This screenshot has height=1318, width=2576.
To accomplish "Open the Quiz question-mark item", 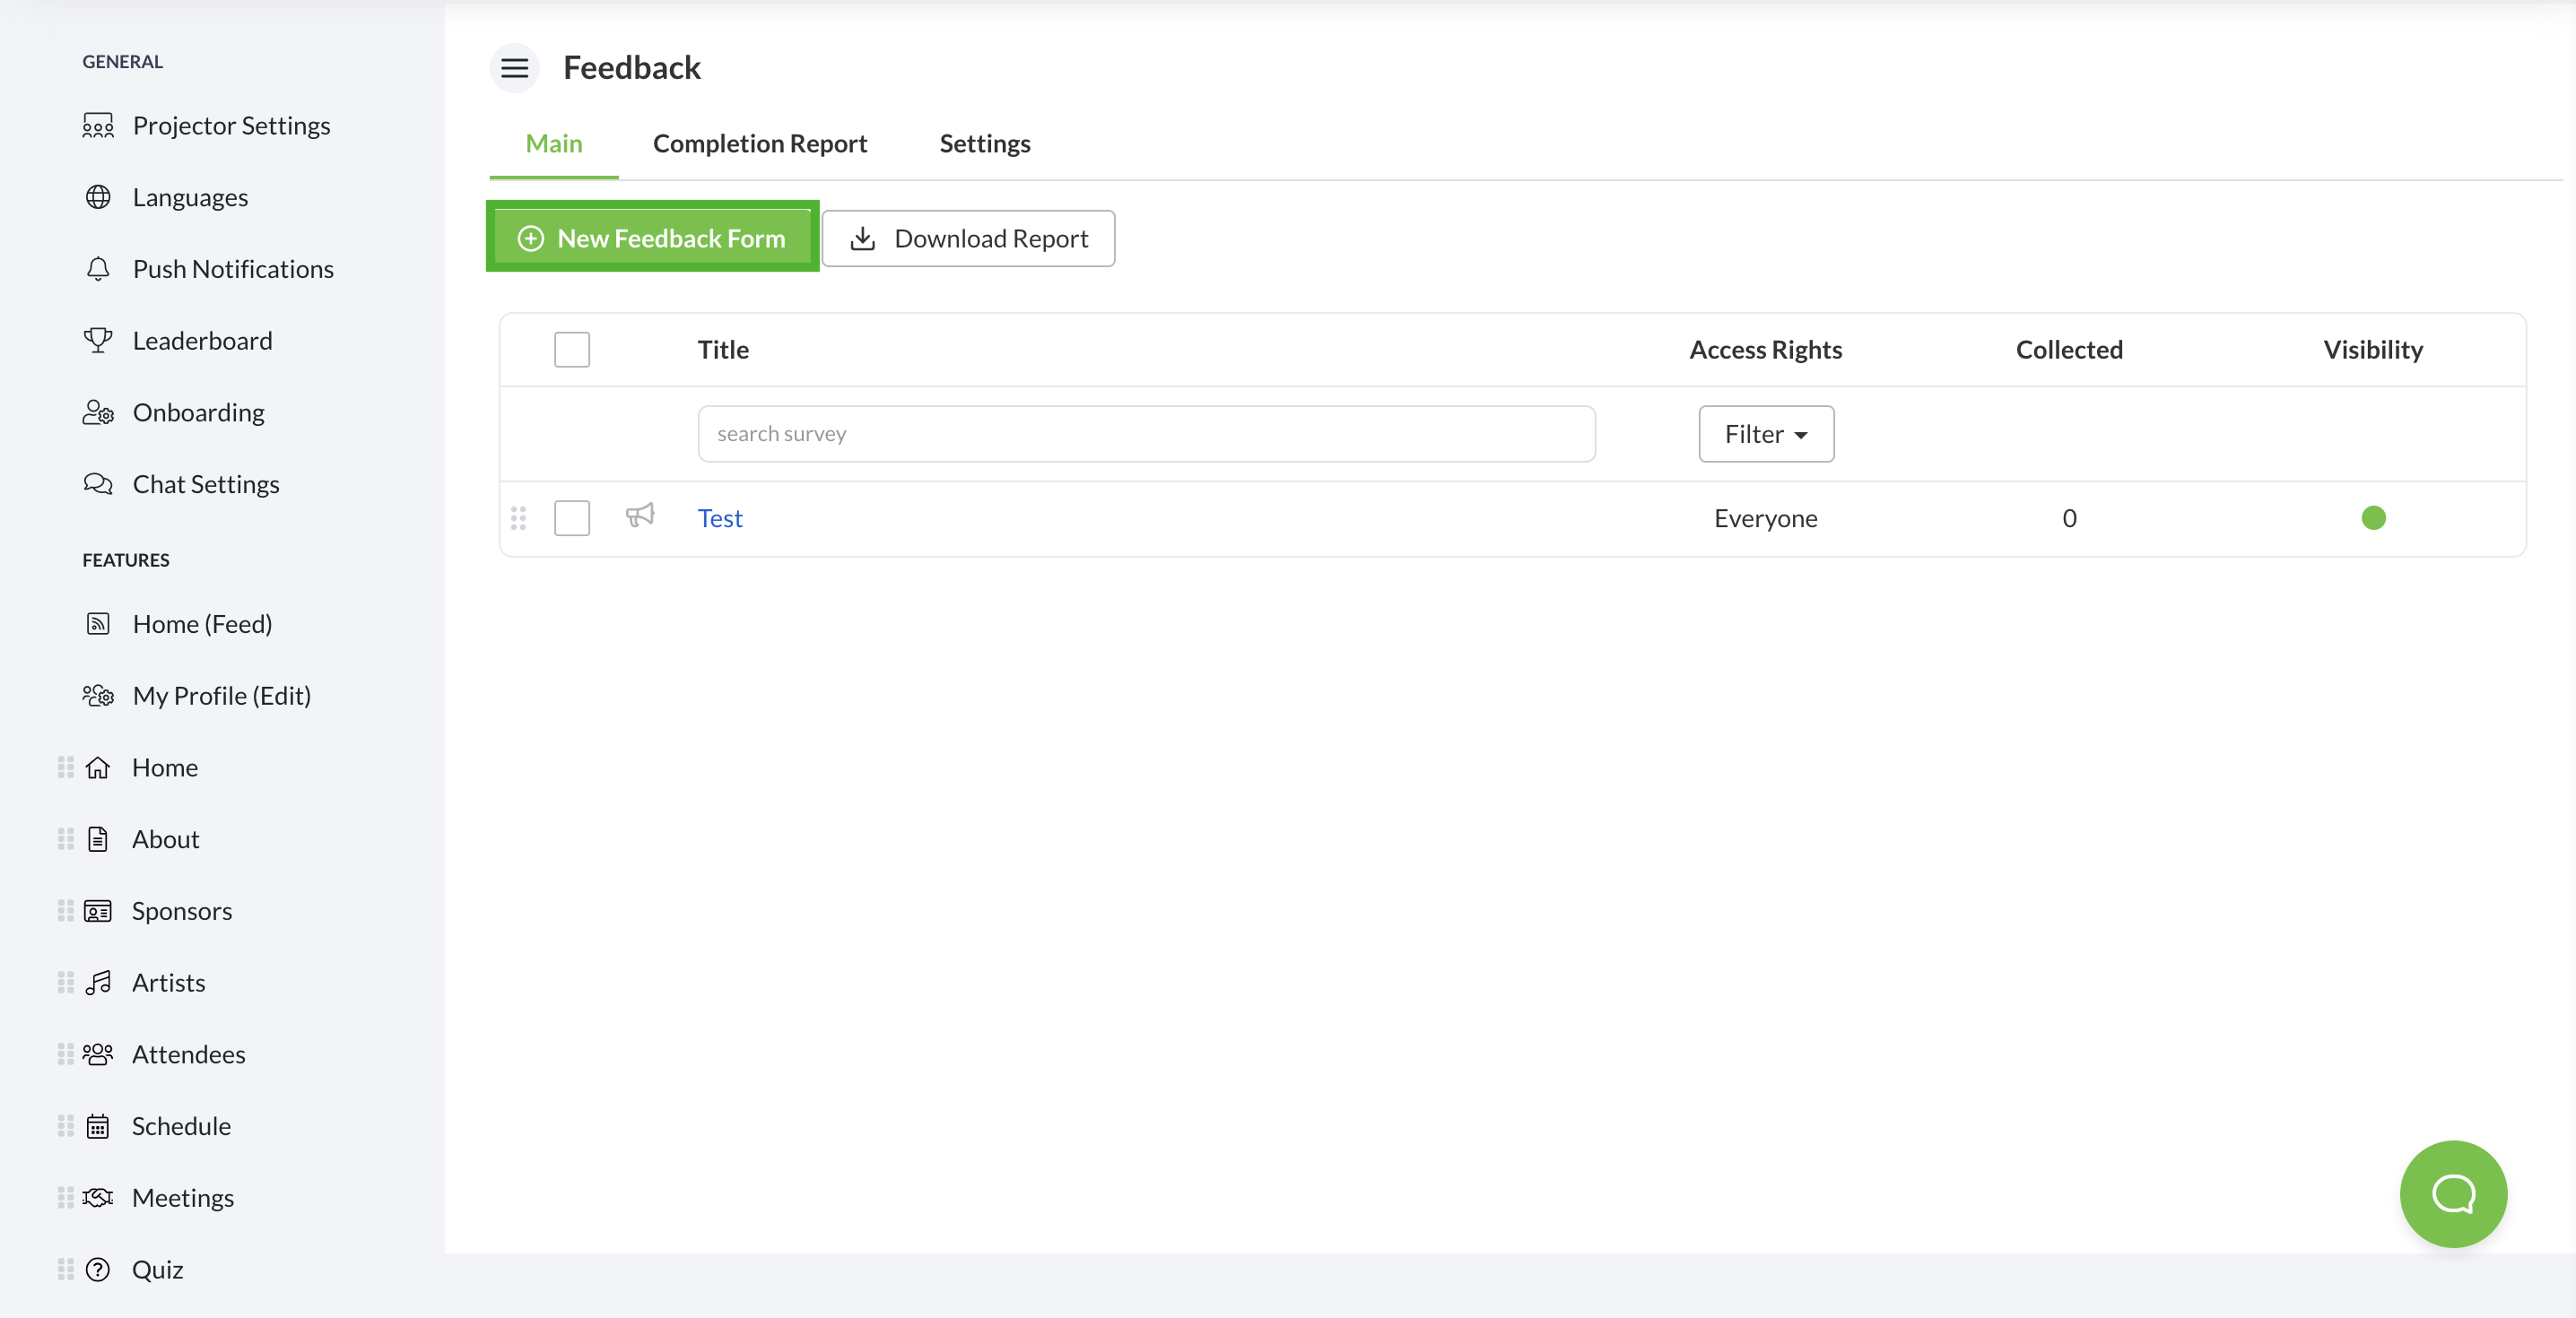I will click(x=157, y=1269).
